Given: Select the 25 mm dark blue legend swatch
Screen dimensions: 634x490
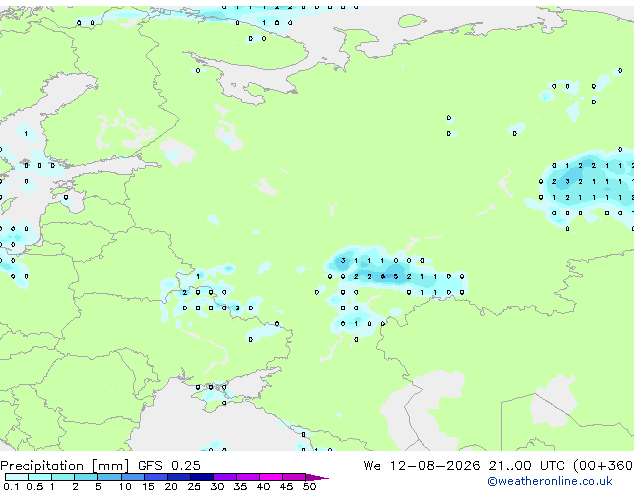Looking at the screenshot, I should click(x=202, y=477).
